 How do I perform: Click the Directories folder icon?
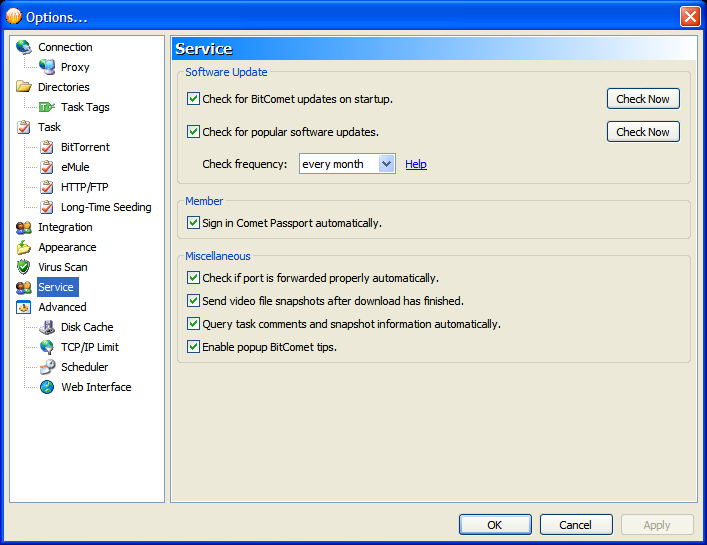(23, 87)
